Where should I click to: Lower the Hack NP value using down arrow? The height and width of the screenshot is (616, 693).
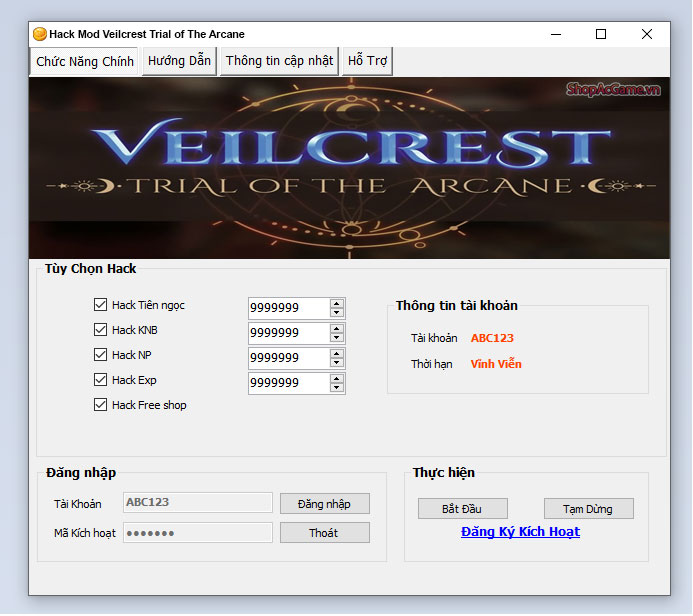[336, 363]
